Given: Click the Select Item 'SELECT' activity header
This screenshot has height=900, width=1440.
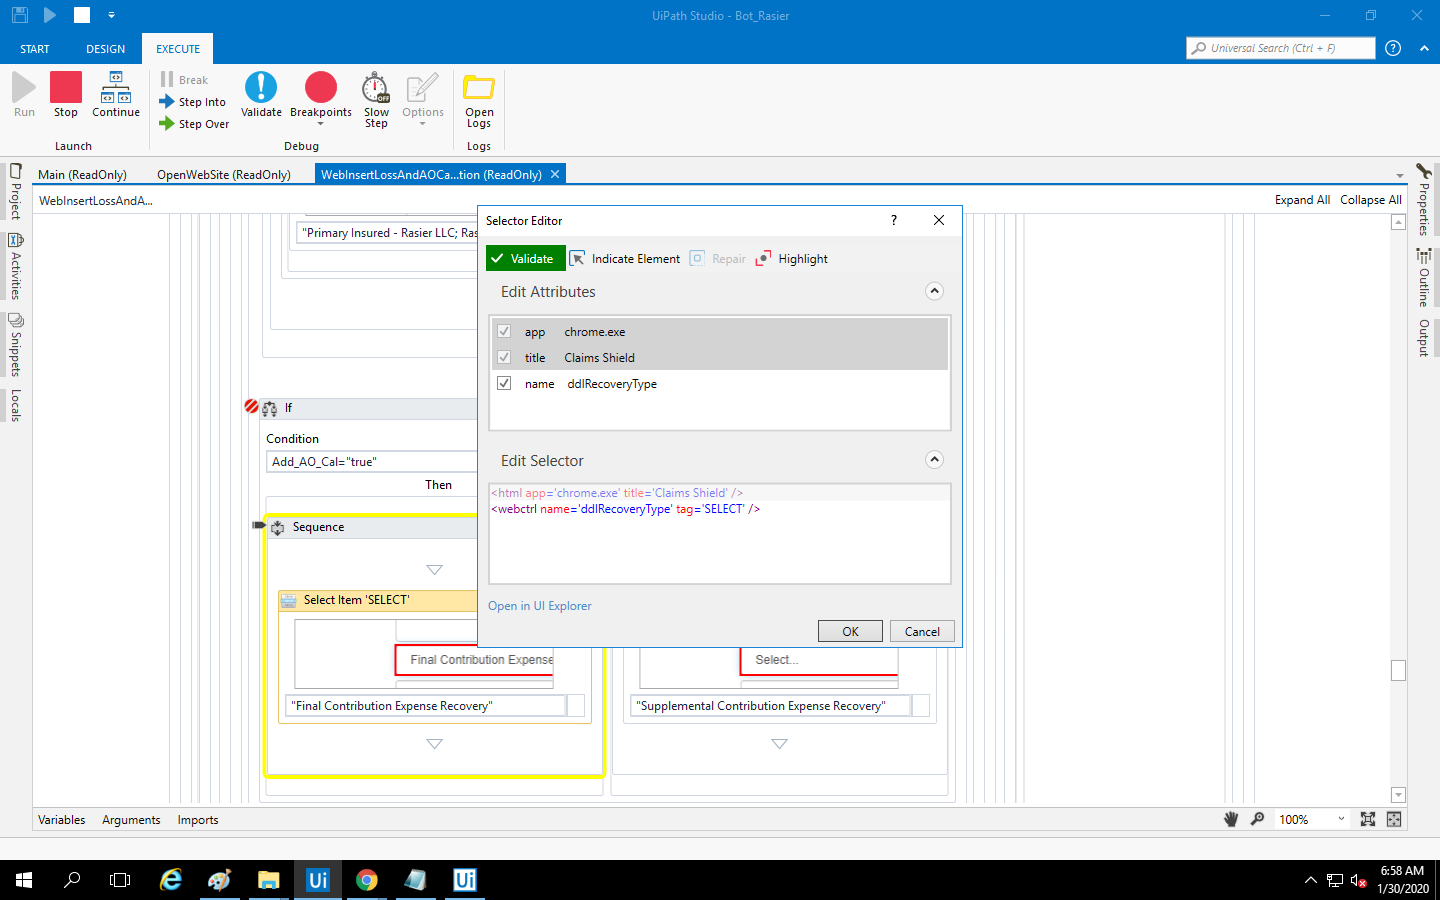Looking at the screenshot, I should pos(378,600).
